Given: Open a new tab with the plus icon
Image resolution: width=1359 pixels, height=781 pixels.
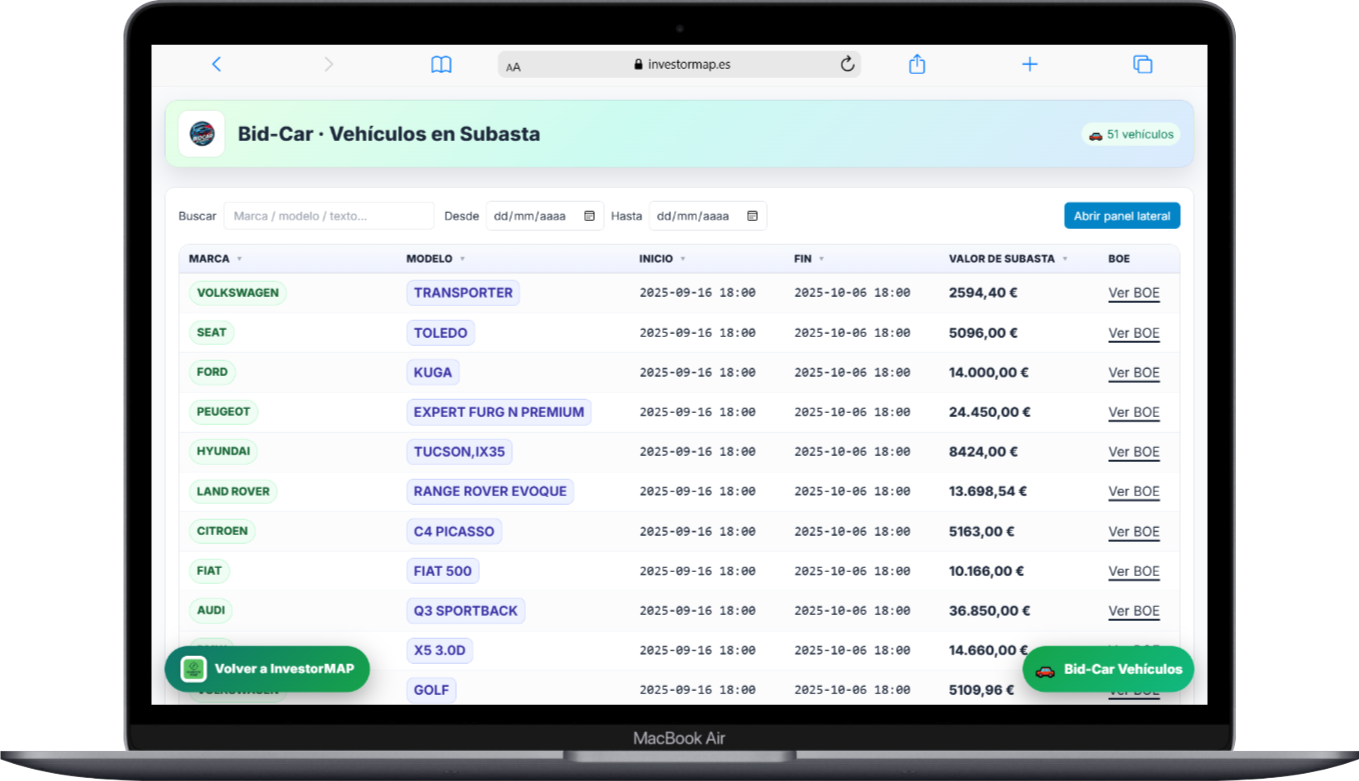Looking at the screenshot, I should click(1029, 64).
